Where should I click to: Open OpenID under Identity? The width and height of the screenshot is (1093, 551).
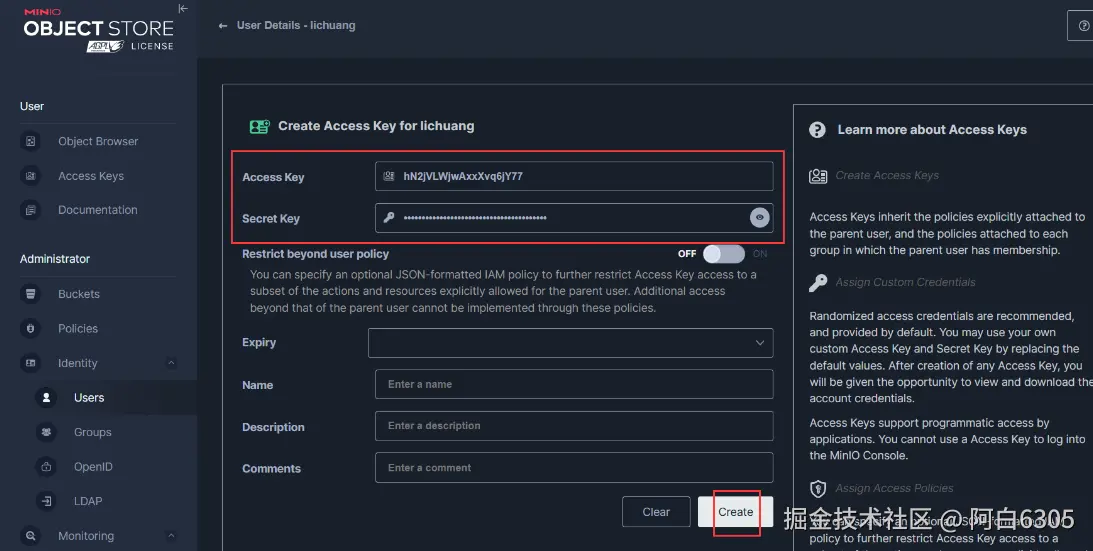(x=93, y=467)
